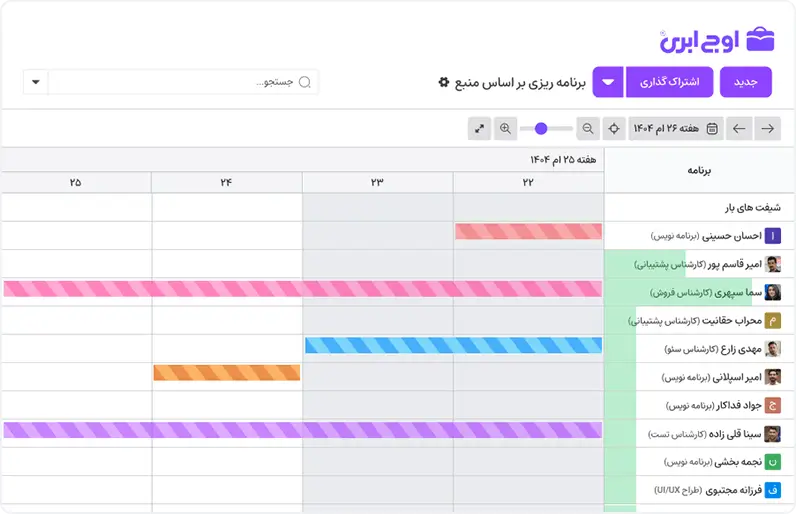Go to the next week with the right arrow
796x514 pixels.
(x=768, y=128)
